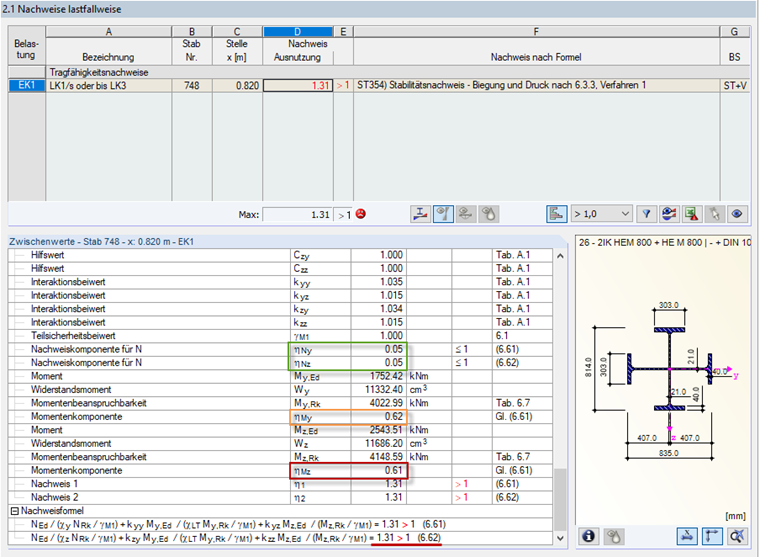Select the EK1 row header cell

coord(27,85)
